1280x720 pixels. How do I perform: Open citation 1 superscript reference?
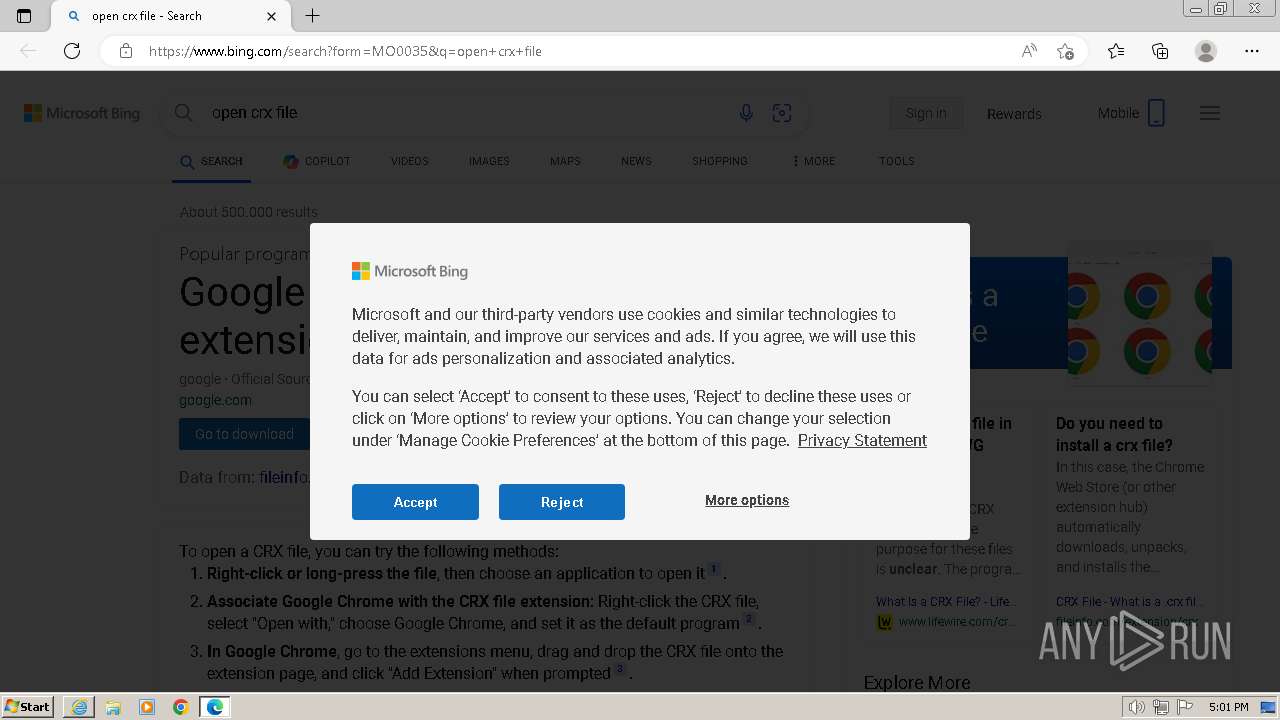[714, 569]
